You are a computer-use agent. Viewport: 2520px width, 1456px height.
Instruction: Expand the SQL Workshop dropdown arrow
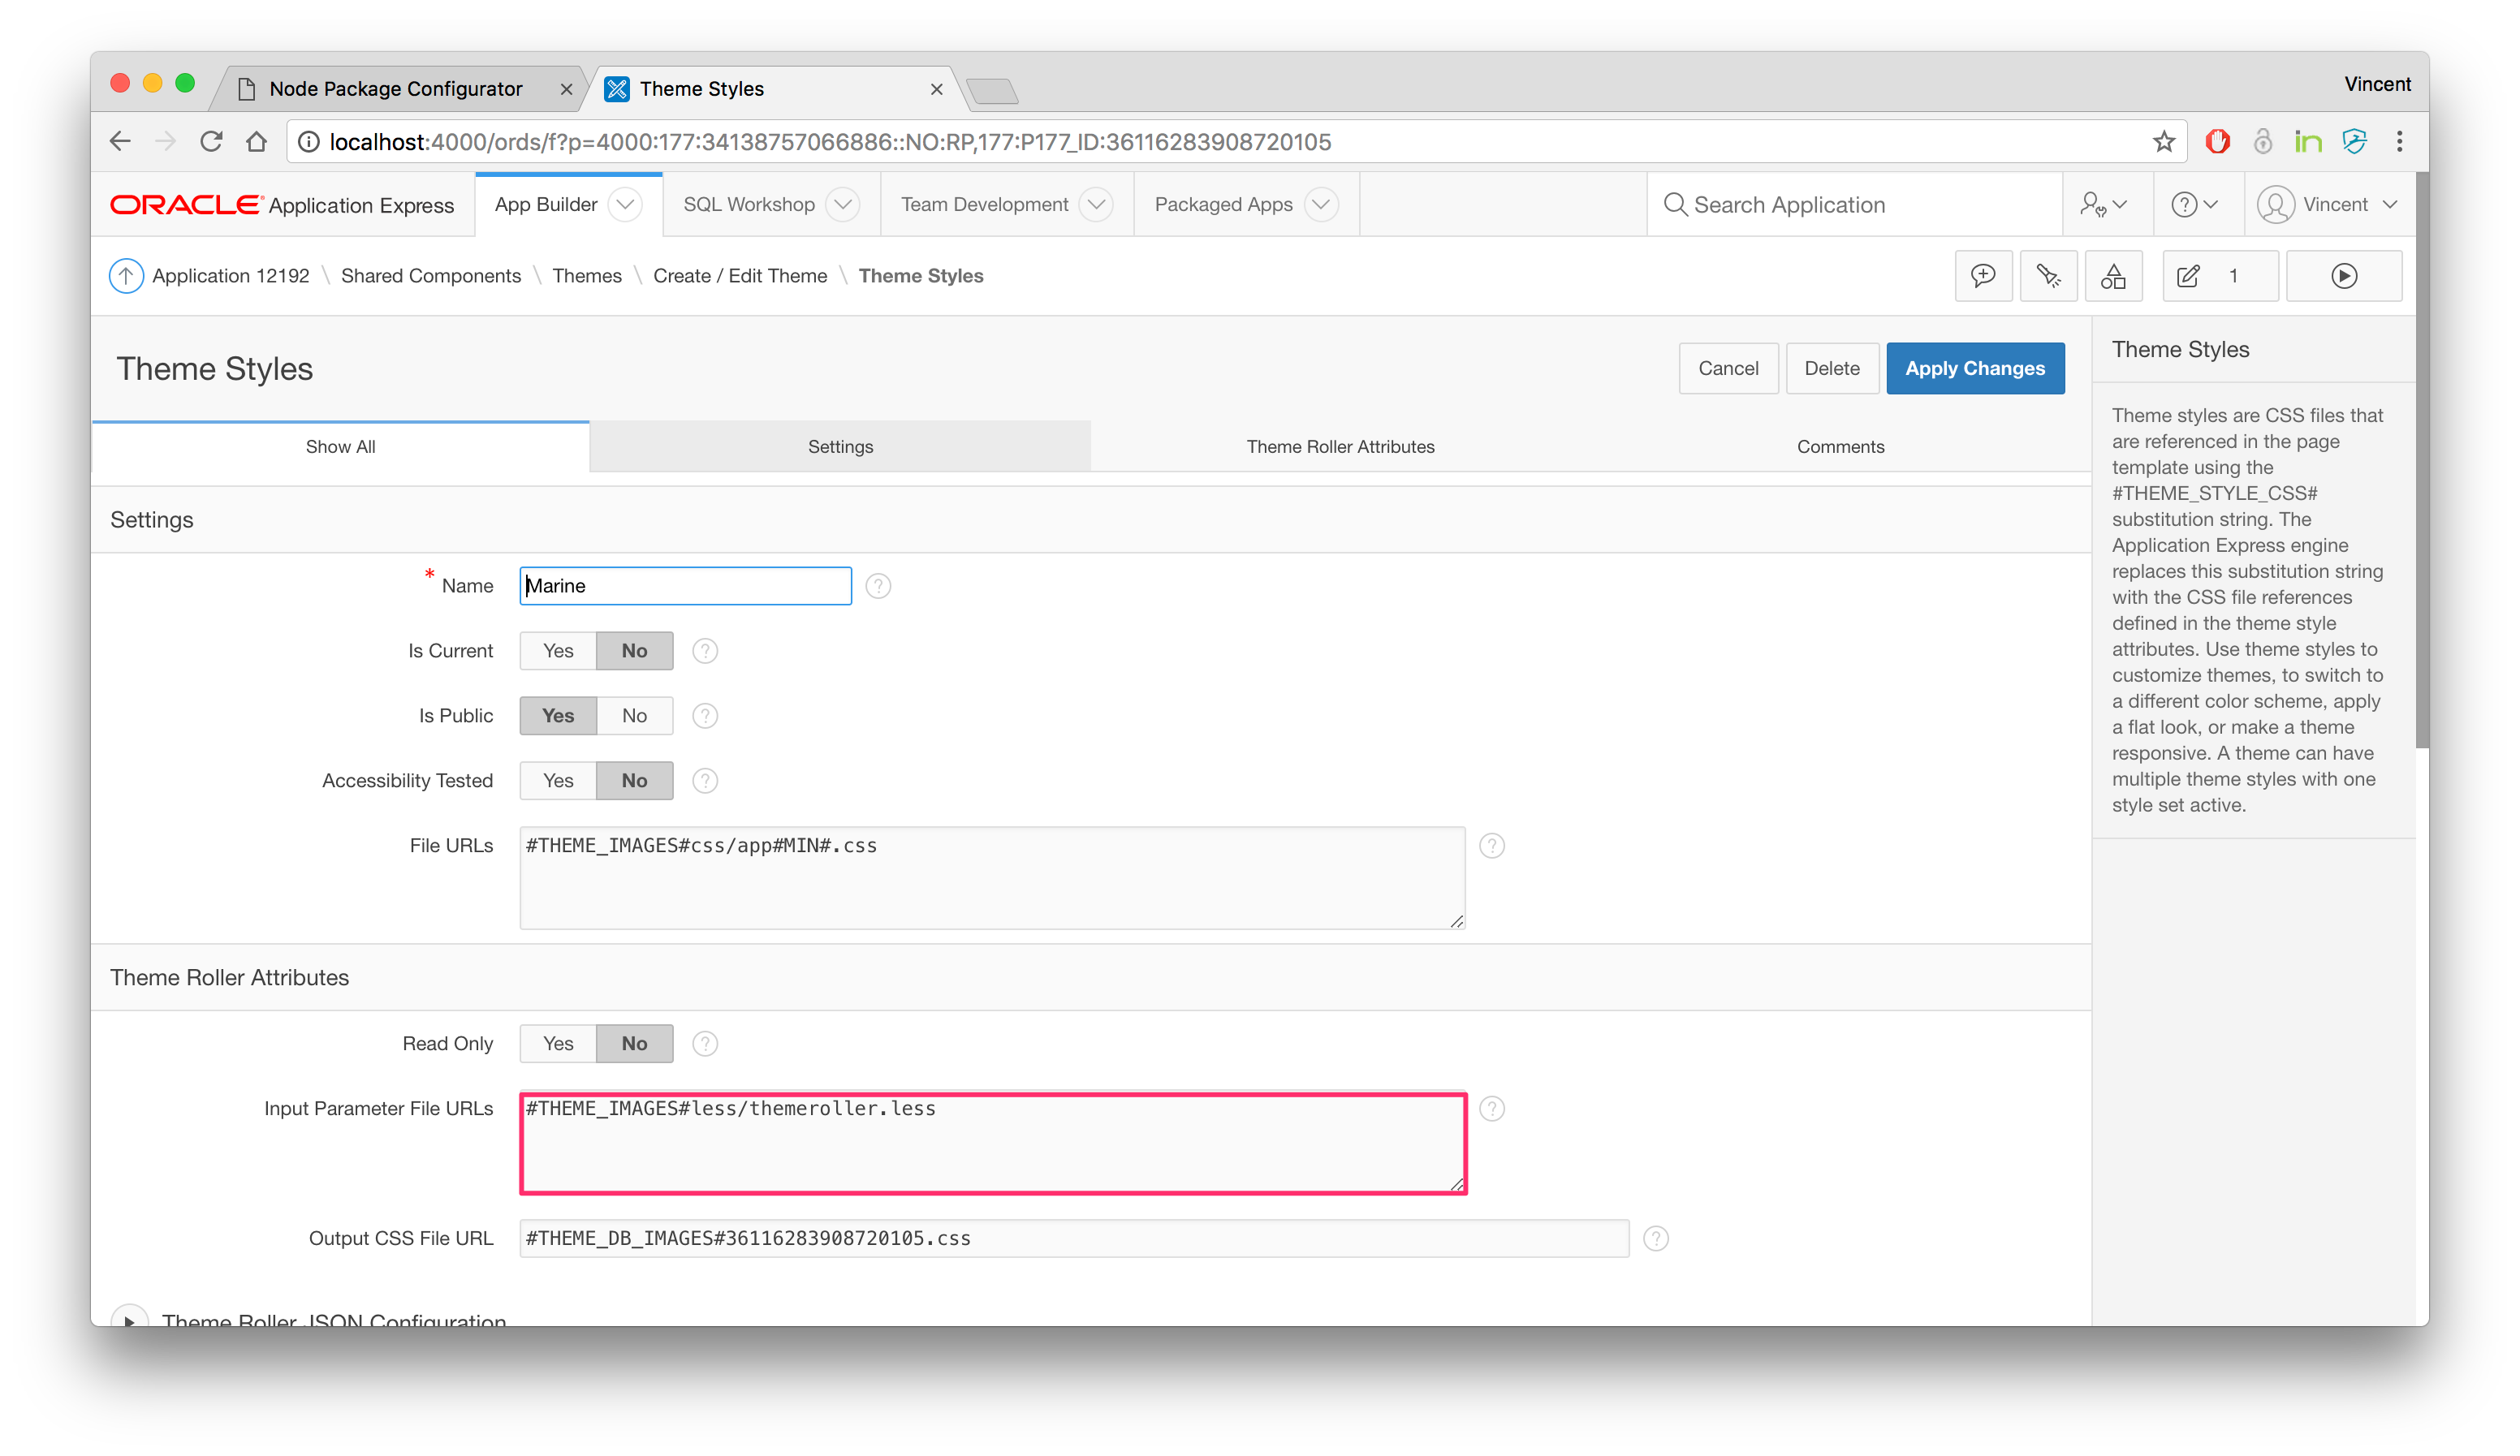coord(843,204)
